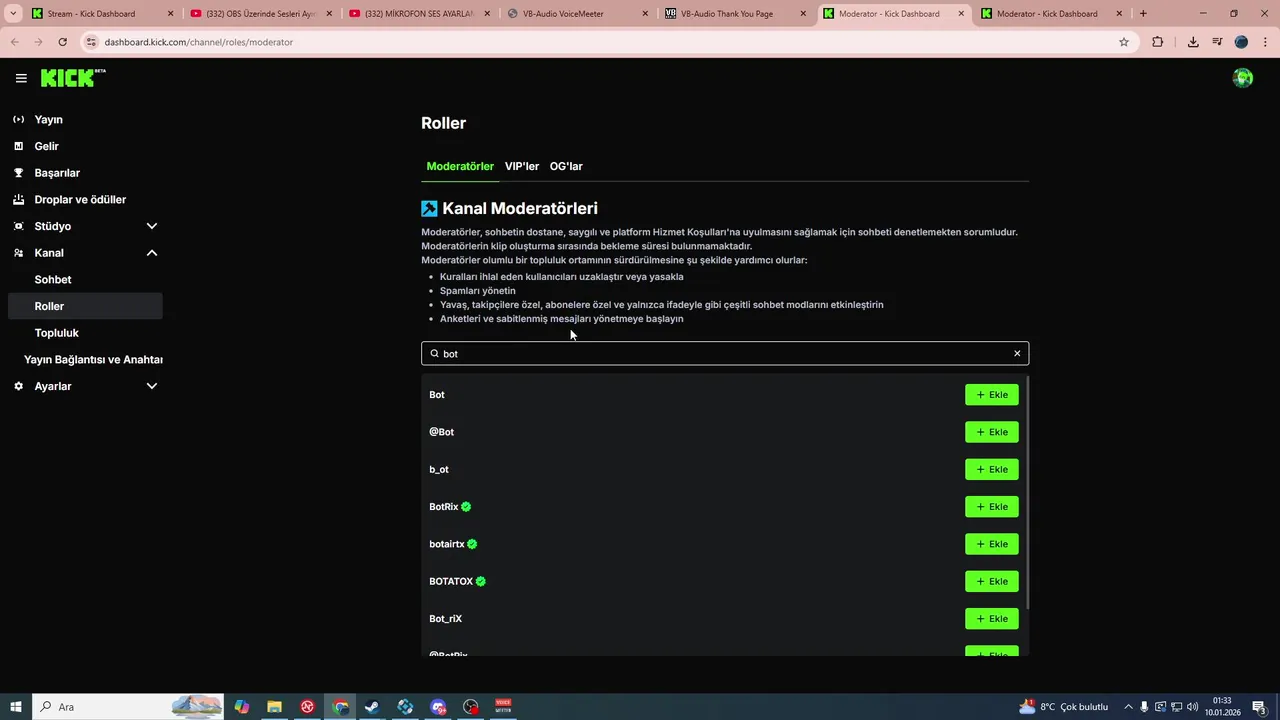Viewport: 1280px width, 720px height.
Task: View site information icon in address bar
Action: pyautogui.click(x=91, y=42)
